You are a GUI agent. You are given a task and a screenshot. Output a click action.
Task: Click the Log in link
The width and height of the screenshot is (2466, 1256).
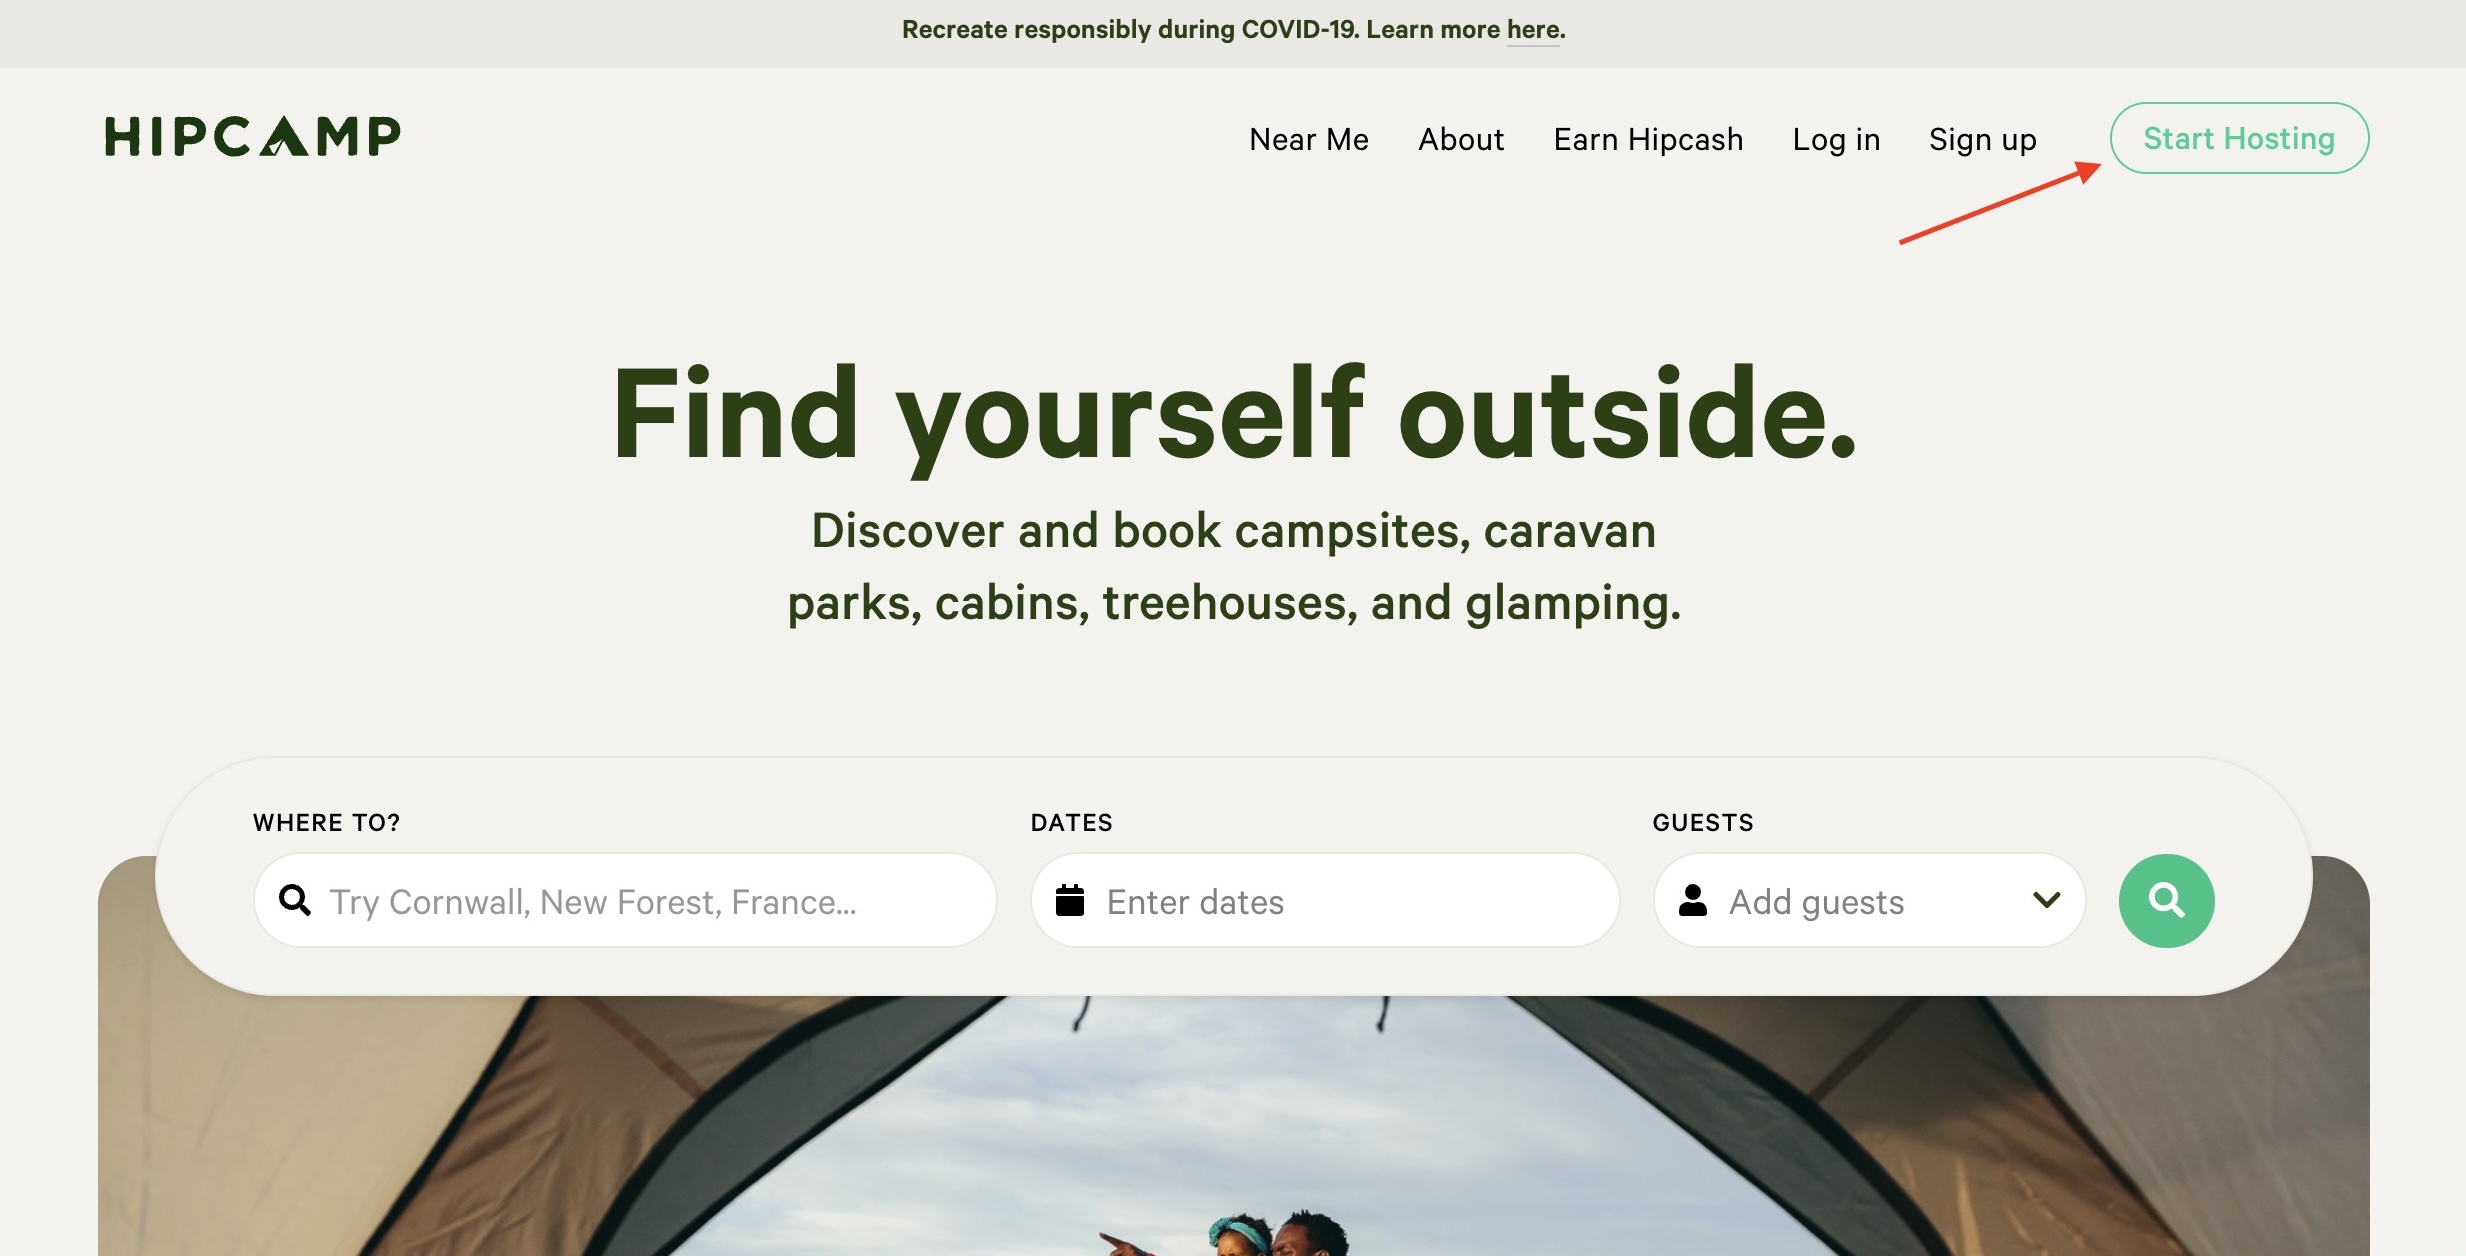tap(1836, 139)
